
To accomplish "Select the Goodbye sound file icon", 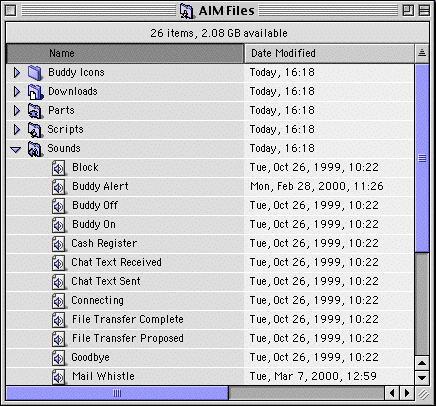I will coord(59,358).
